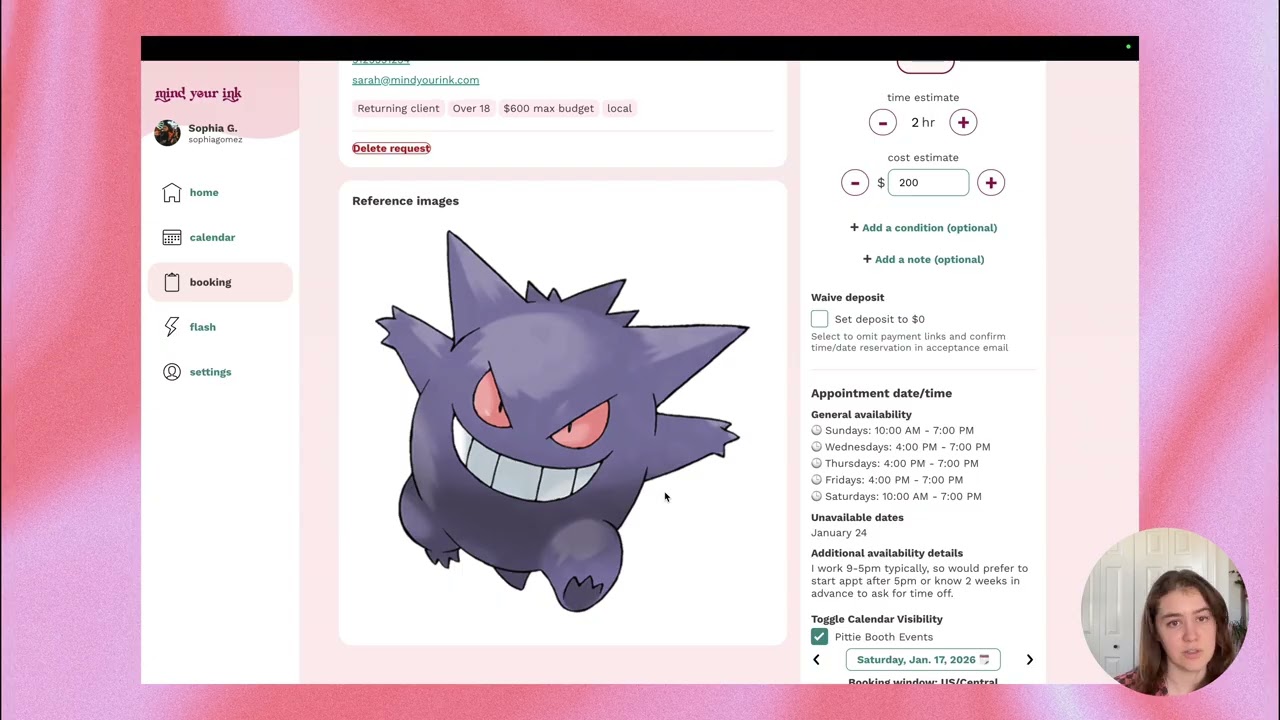This screenshot has height=720, width=1280.
Task: Toggle Pittie Booth Events calendar visibility
Action: click(819, 637)
